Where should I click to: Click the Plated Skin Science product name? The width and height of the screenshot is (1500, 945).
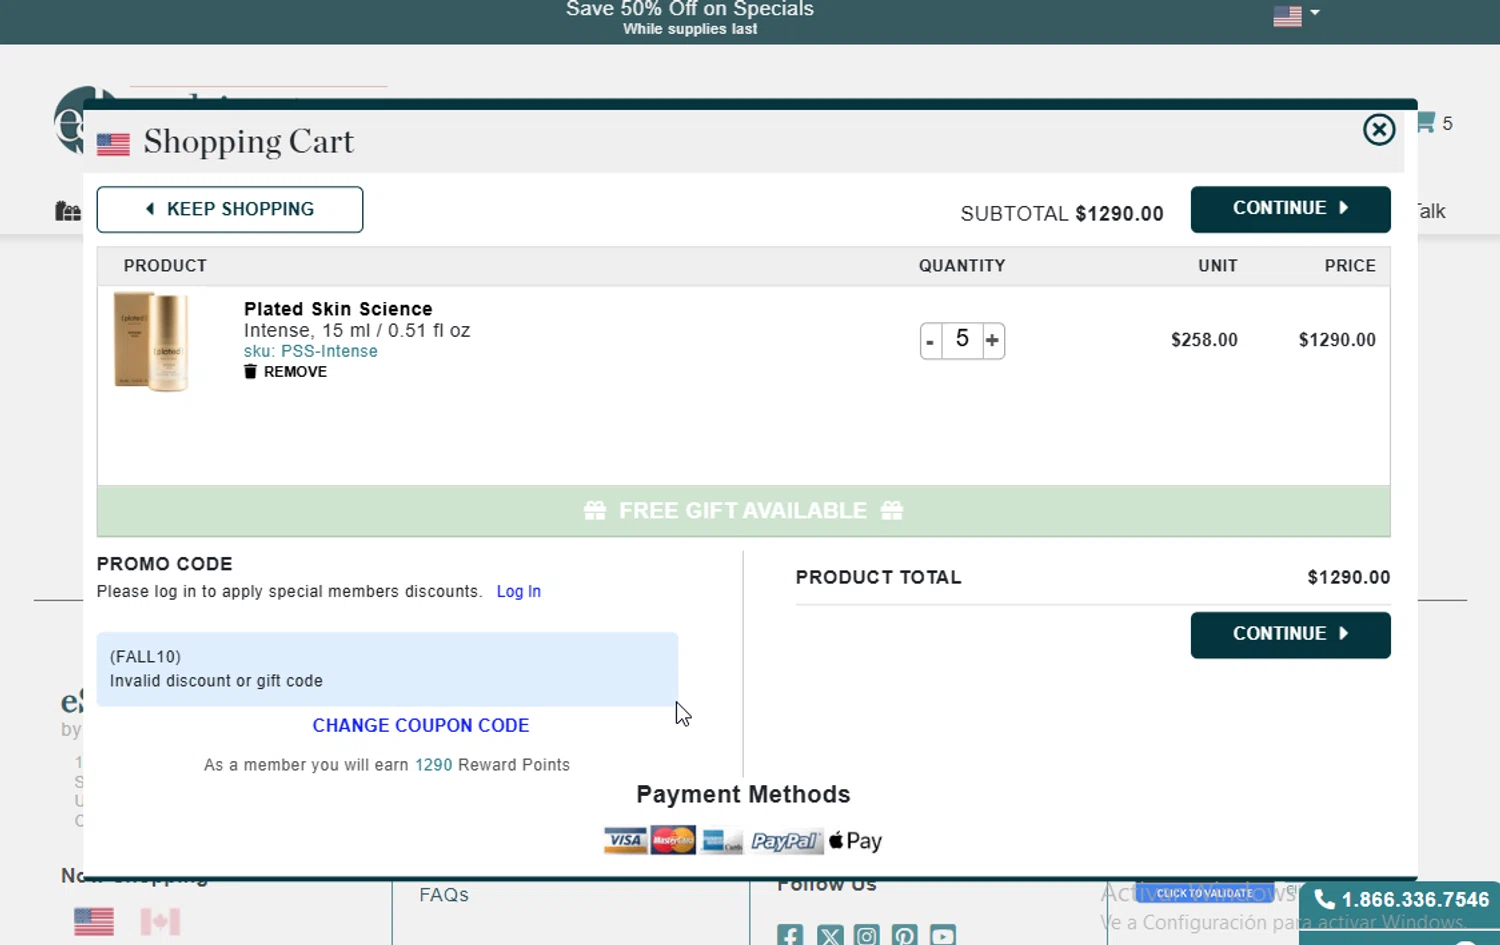pos(338,309)
